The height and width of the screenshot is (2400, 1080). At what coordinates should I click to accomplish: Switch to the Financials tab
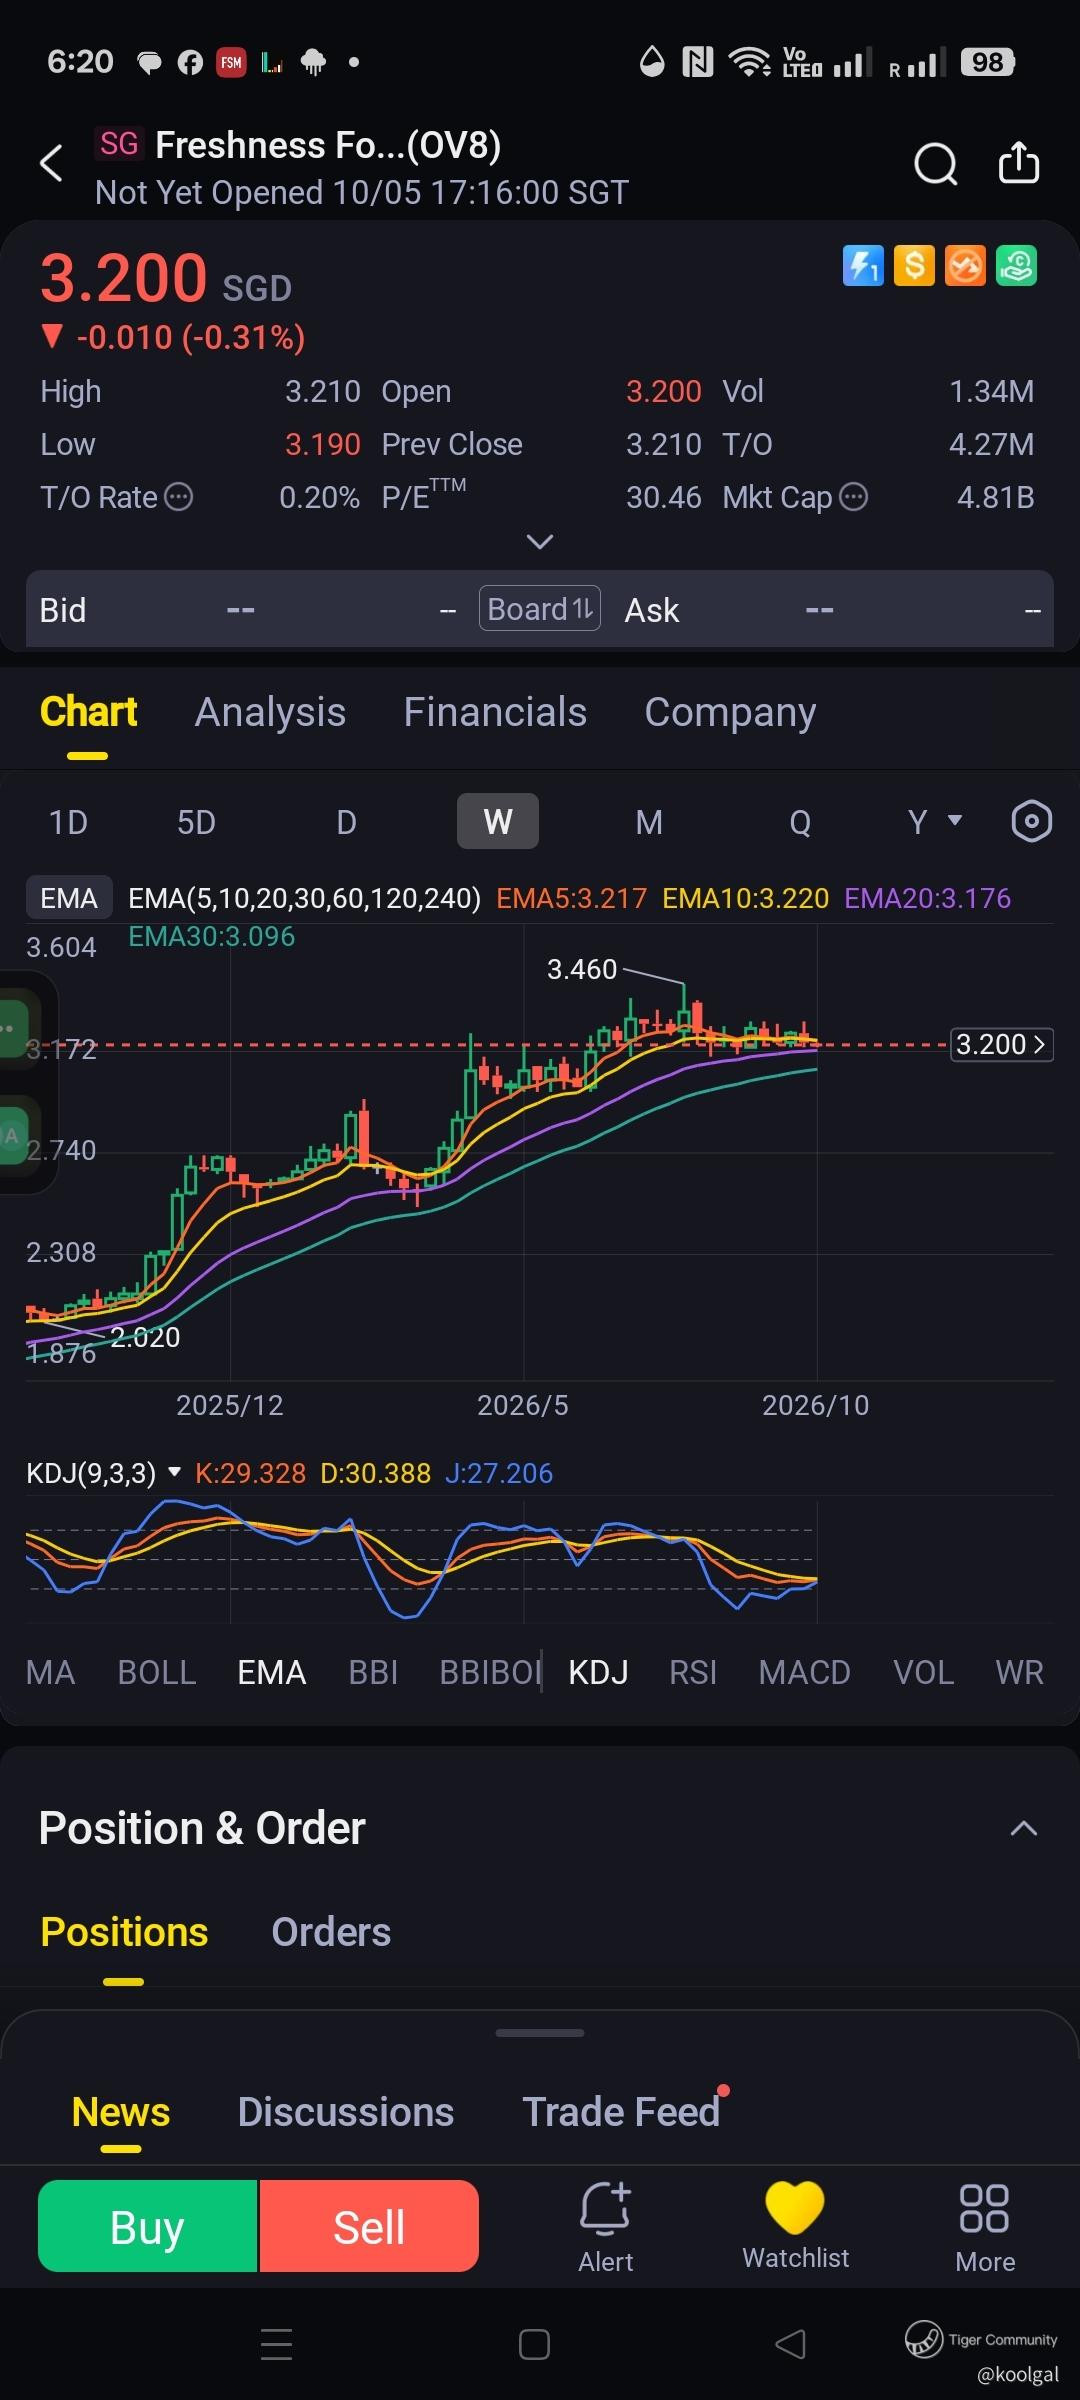pyautogui.click(x=495, y=712)
